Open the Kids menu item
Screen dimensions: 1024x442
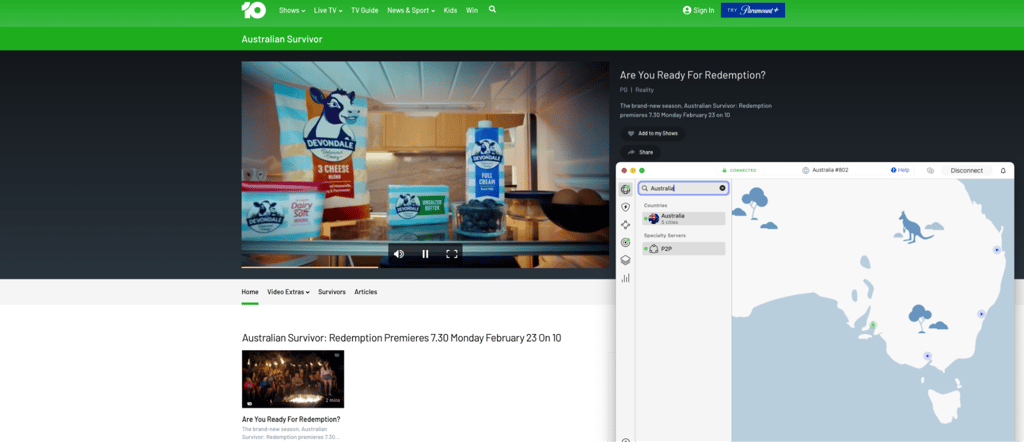(450, 10)
